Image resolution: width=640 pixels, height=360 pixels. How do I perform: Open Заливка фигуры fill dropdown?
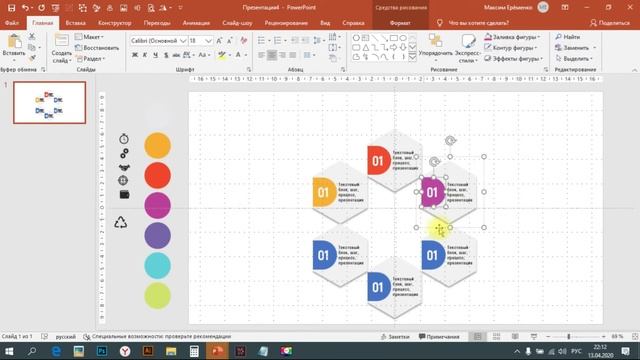pyautogui.click(x=512, y=37)
